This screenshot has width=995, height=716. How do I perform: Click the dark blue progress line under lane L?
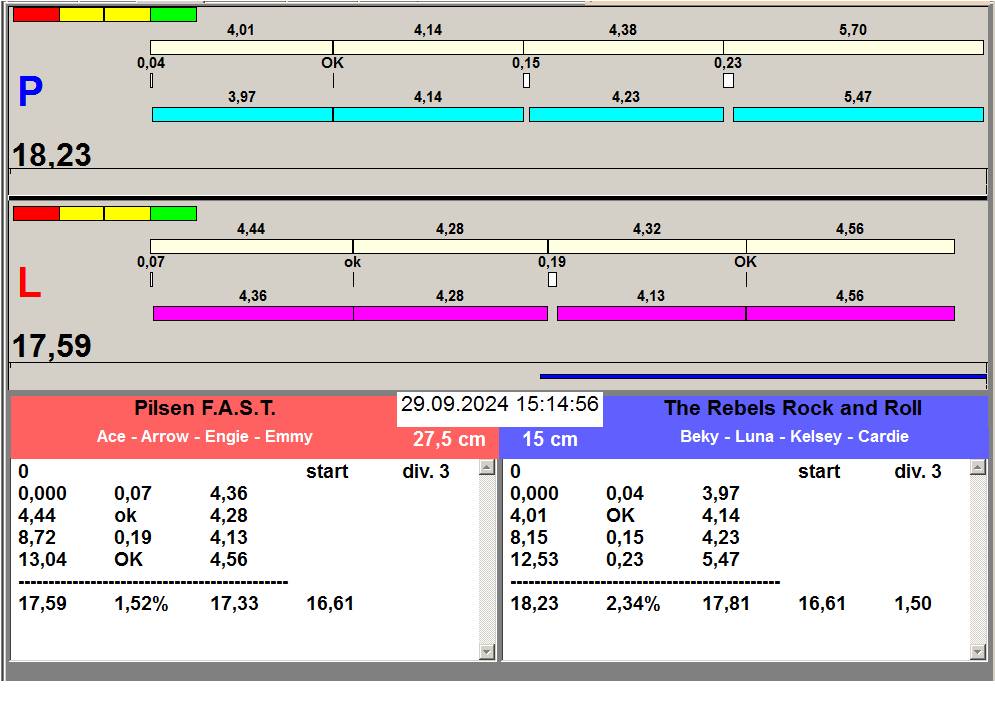762,377
